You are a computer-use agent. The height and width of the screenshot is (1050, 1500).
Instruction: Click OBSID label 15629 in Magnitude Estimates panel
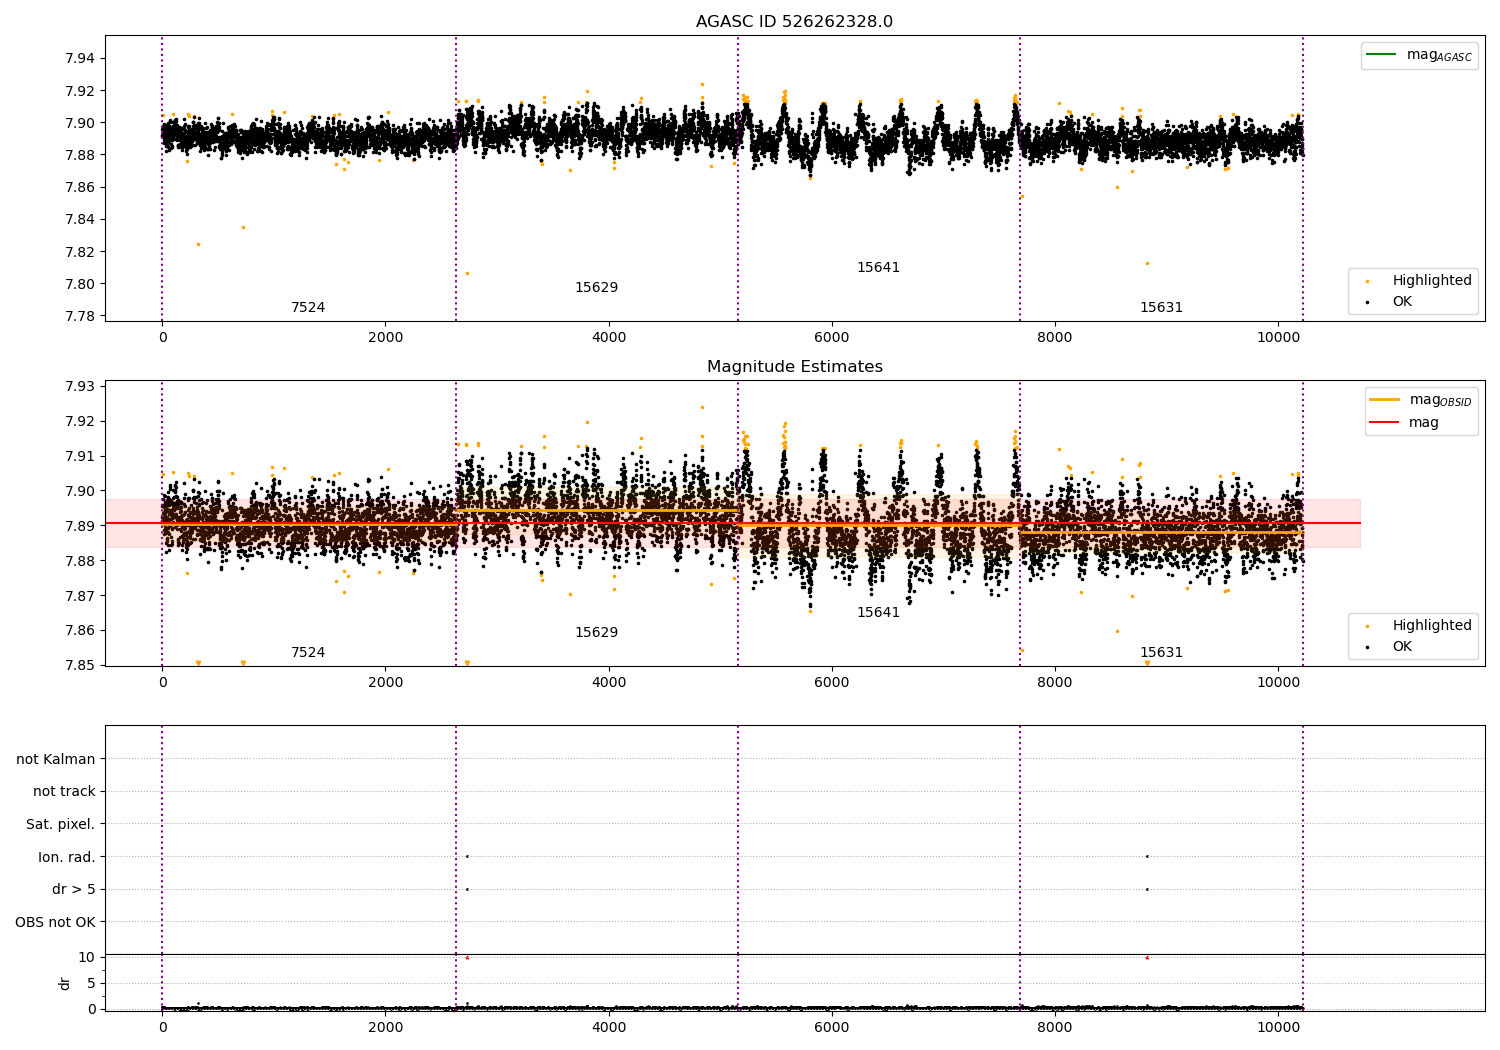click(596, 632)
